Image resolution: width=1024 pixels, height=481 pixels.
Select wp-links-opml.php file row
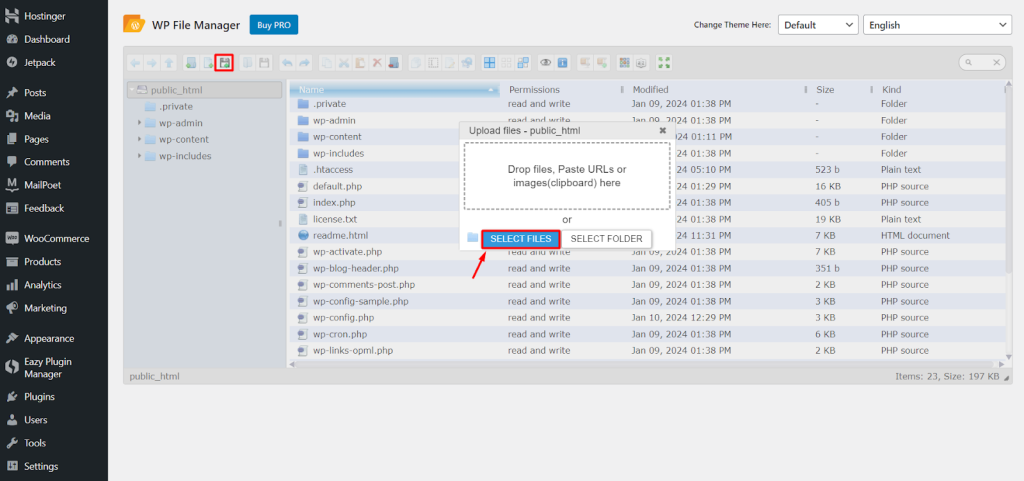[647, 350]
